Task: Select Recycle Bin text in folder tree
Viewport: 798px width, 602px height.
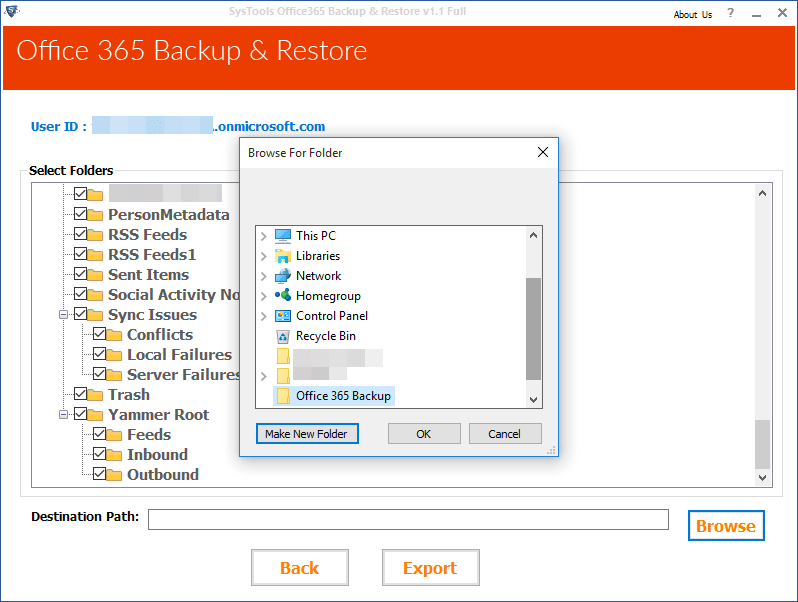Action: tap(326, 336)
